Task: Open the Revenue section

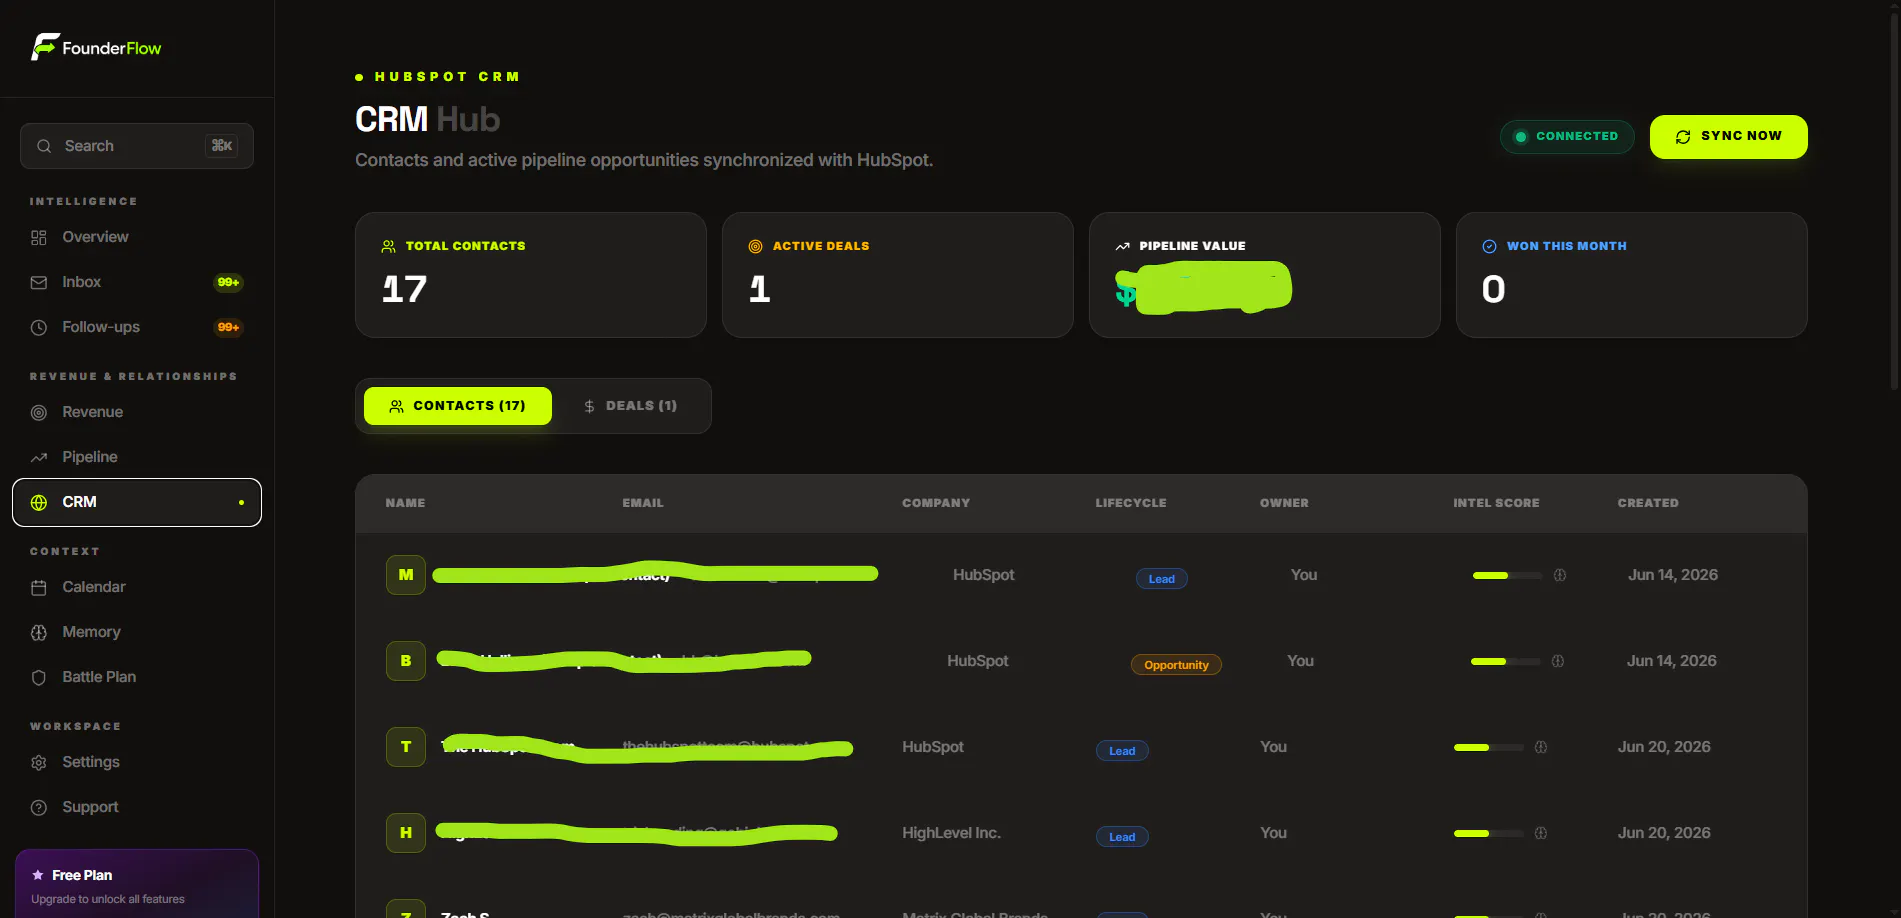Action: 137,412
